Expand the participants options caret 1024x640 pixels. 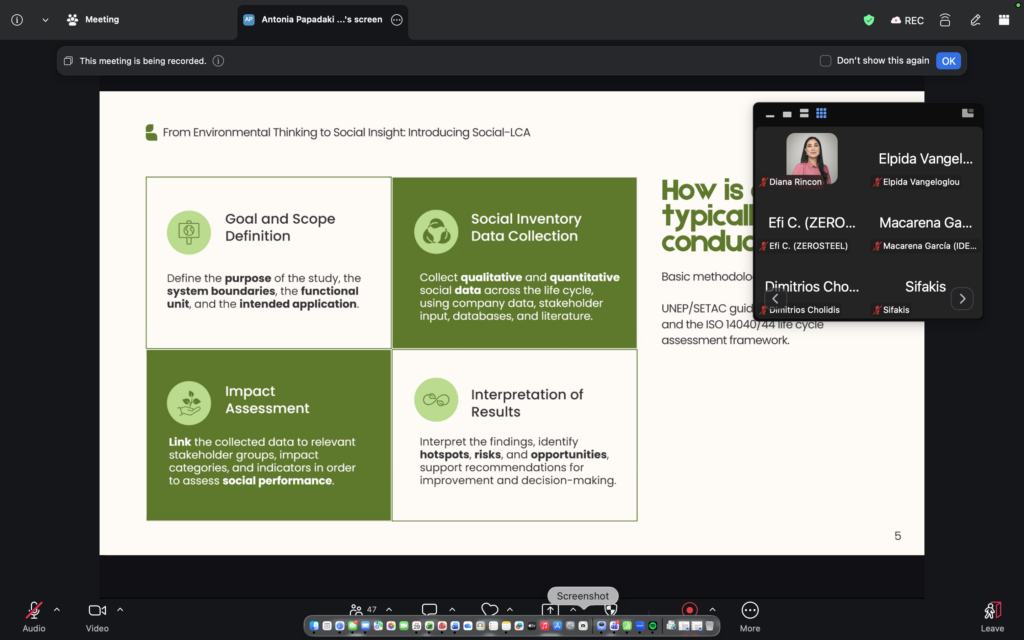[389, 610]
